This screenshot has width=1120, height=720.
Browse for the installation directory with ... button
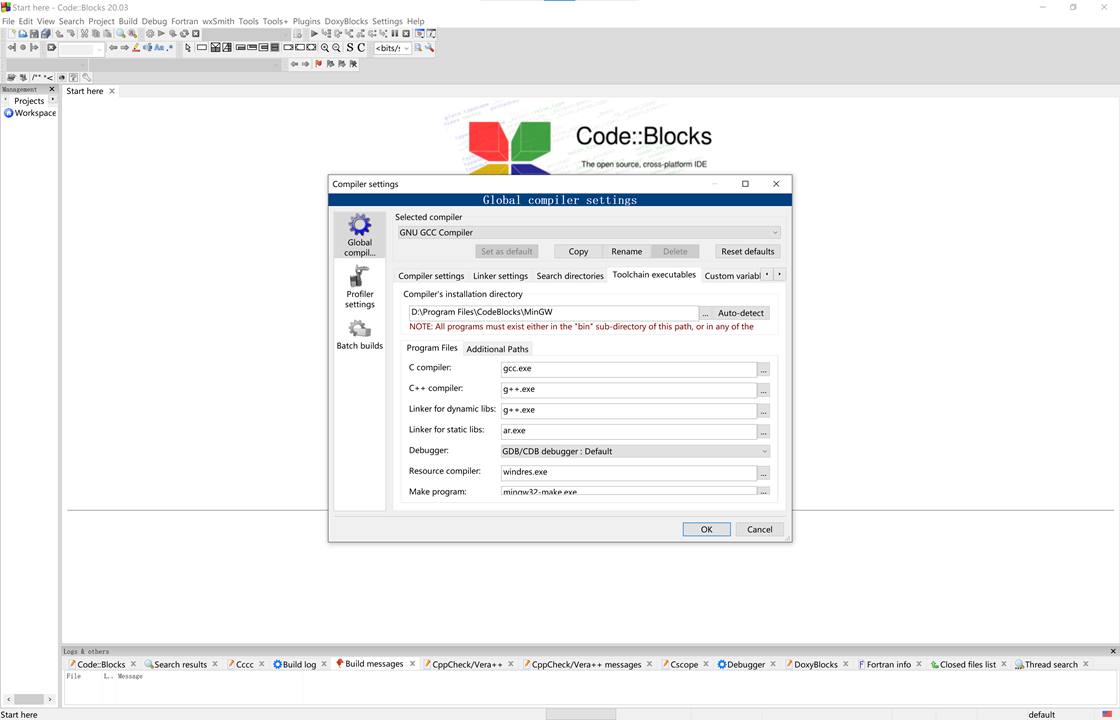point(705,313)
